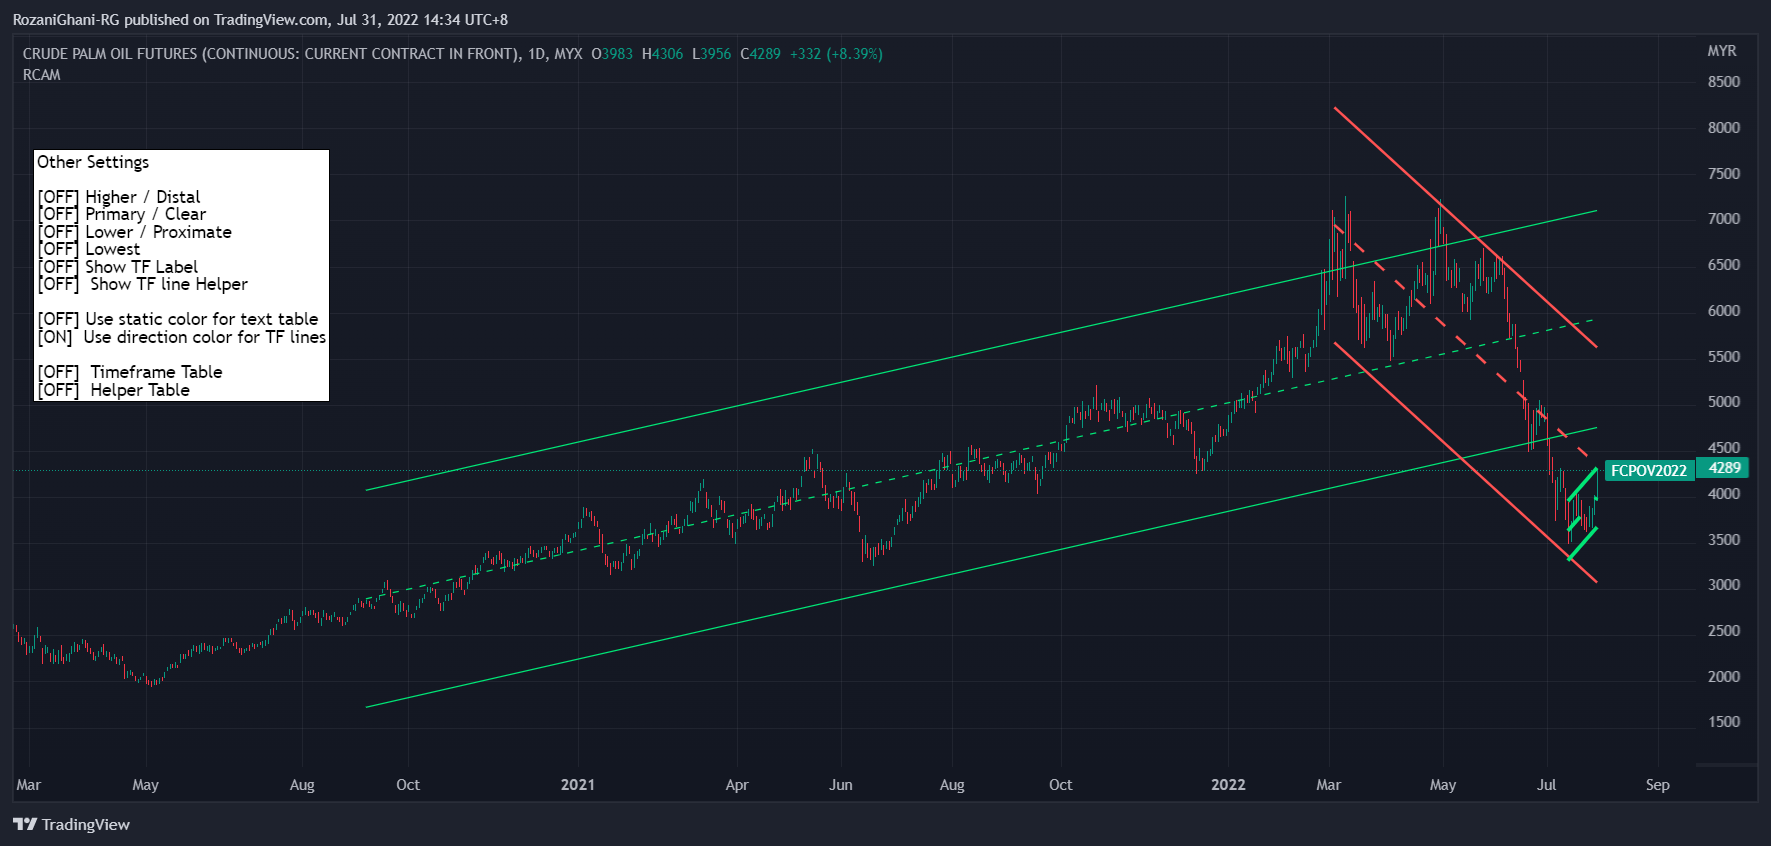This screenshot has width=1771, height=846.
Task: Click the low value L3956
Action: 711,54
